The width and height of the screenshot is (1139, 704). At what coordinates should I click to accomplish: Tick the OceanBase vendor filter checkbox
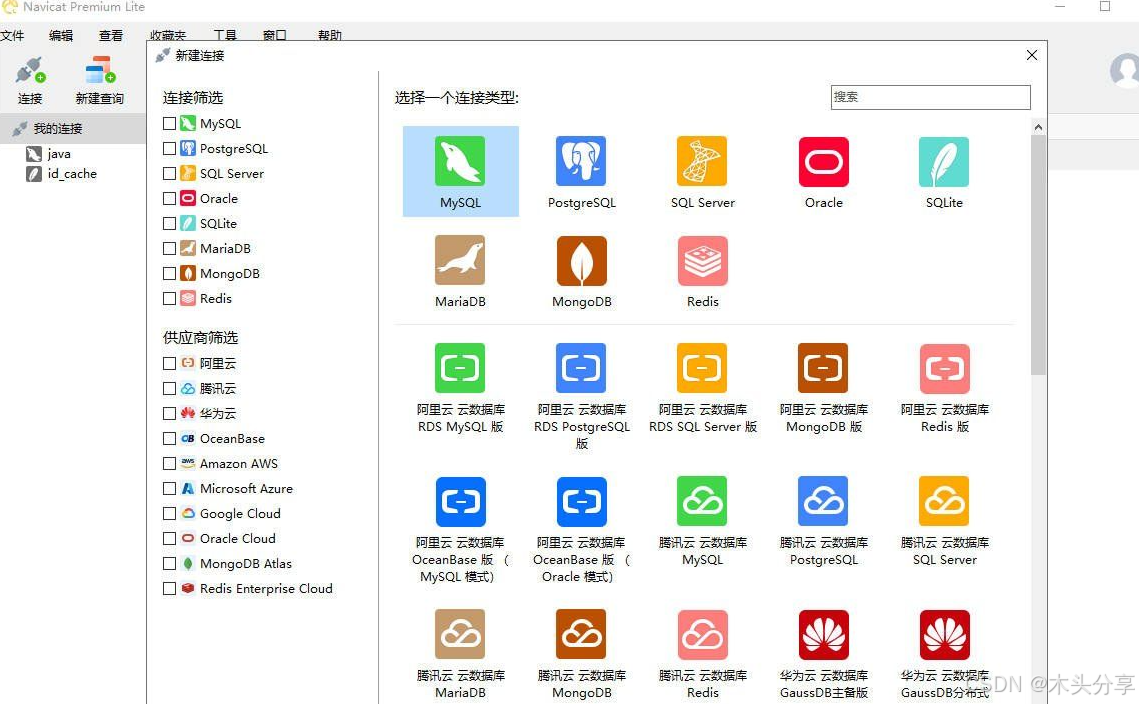(x=169, y=439)
